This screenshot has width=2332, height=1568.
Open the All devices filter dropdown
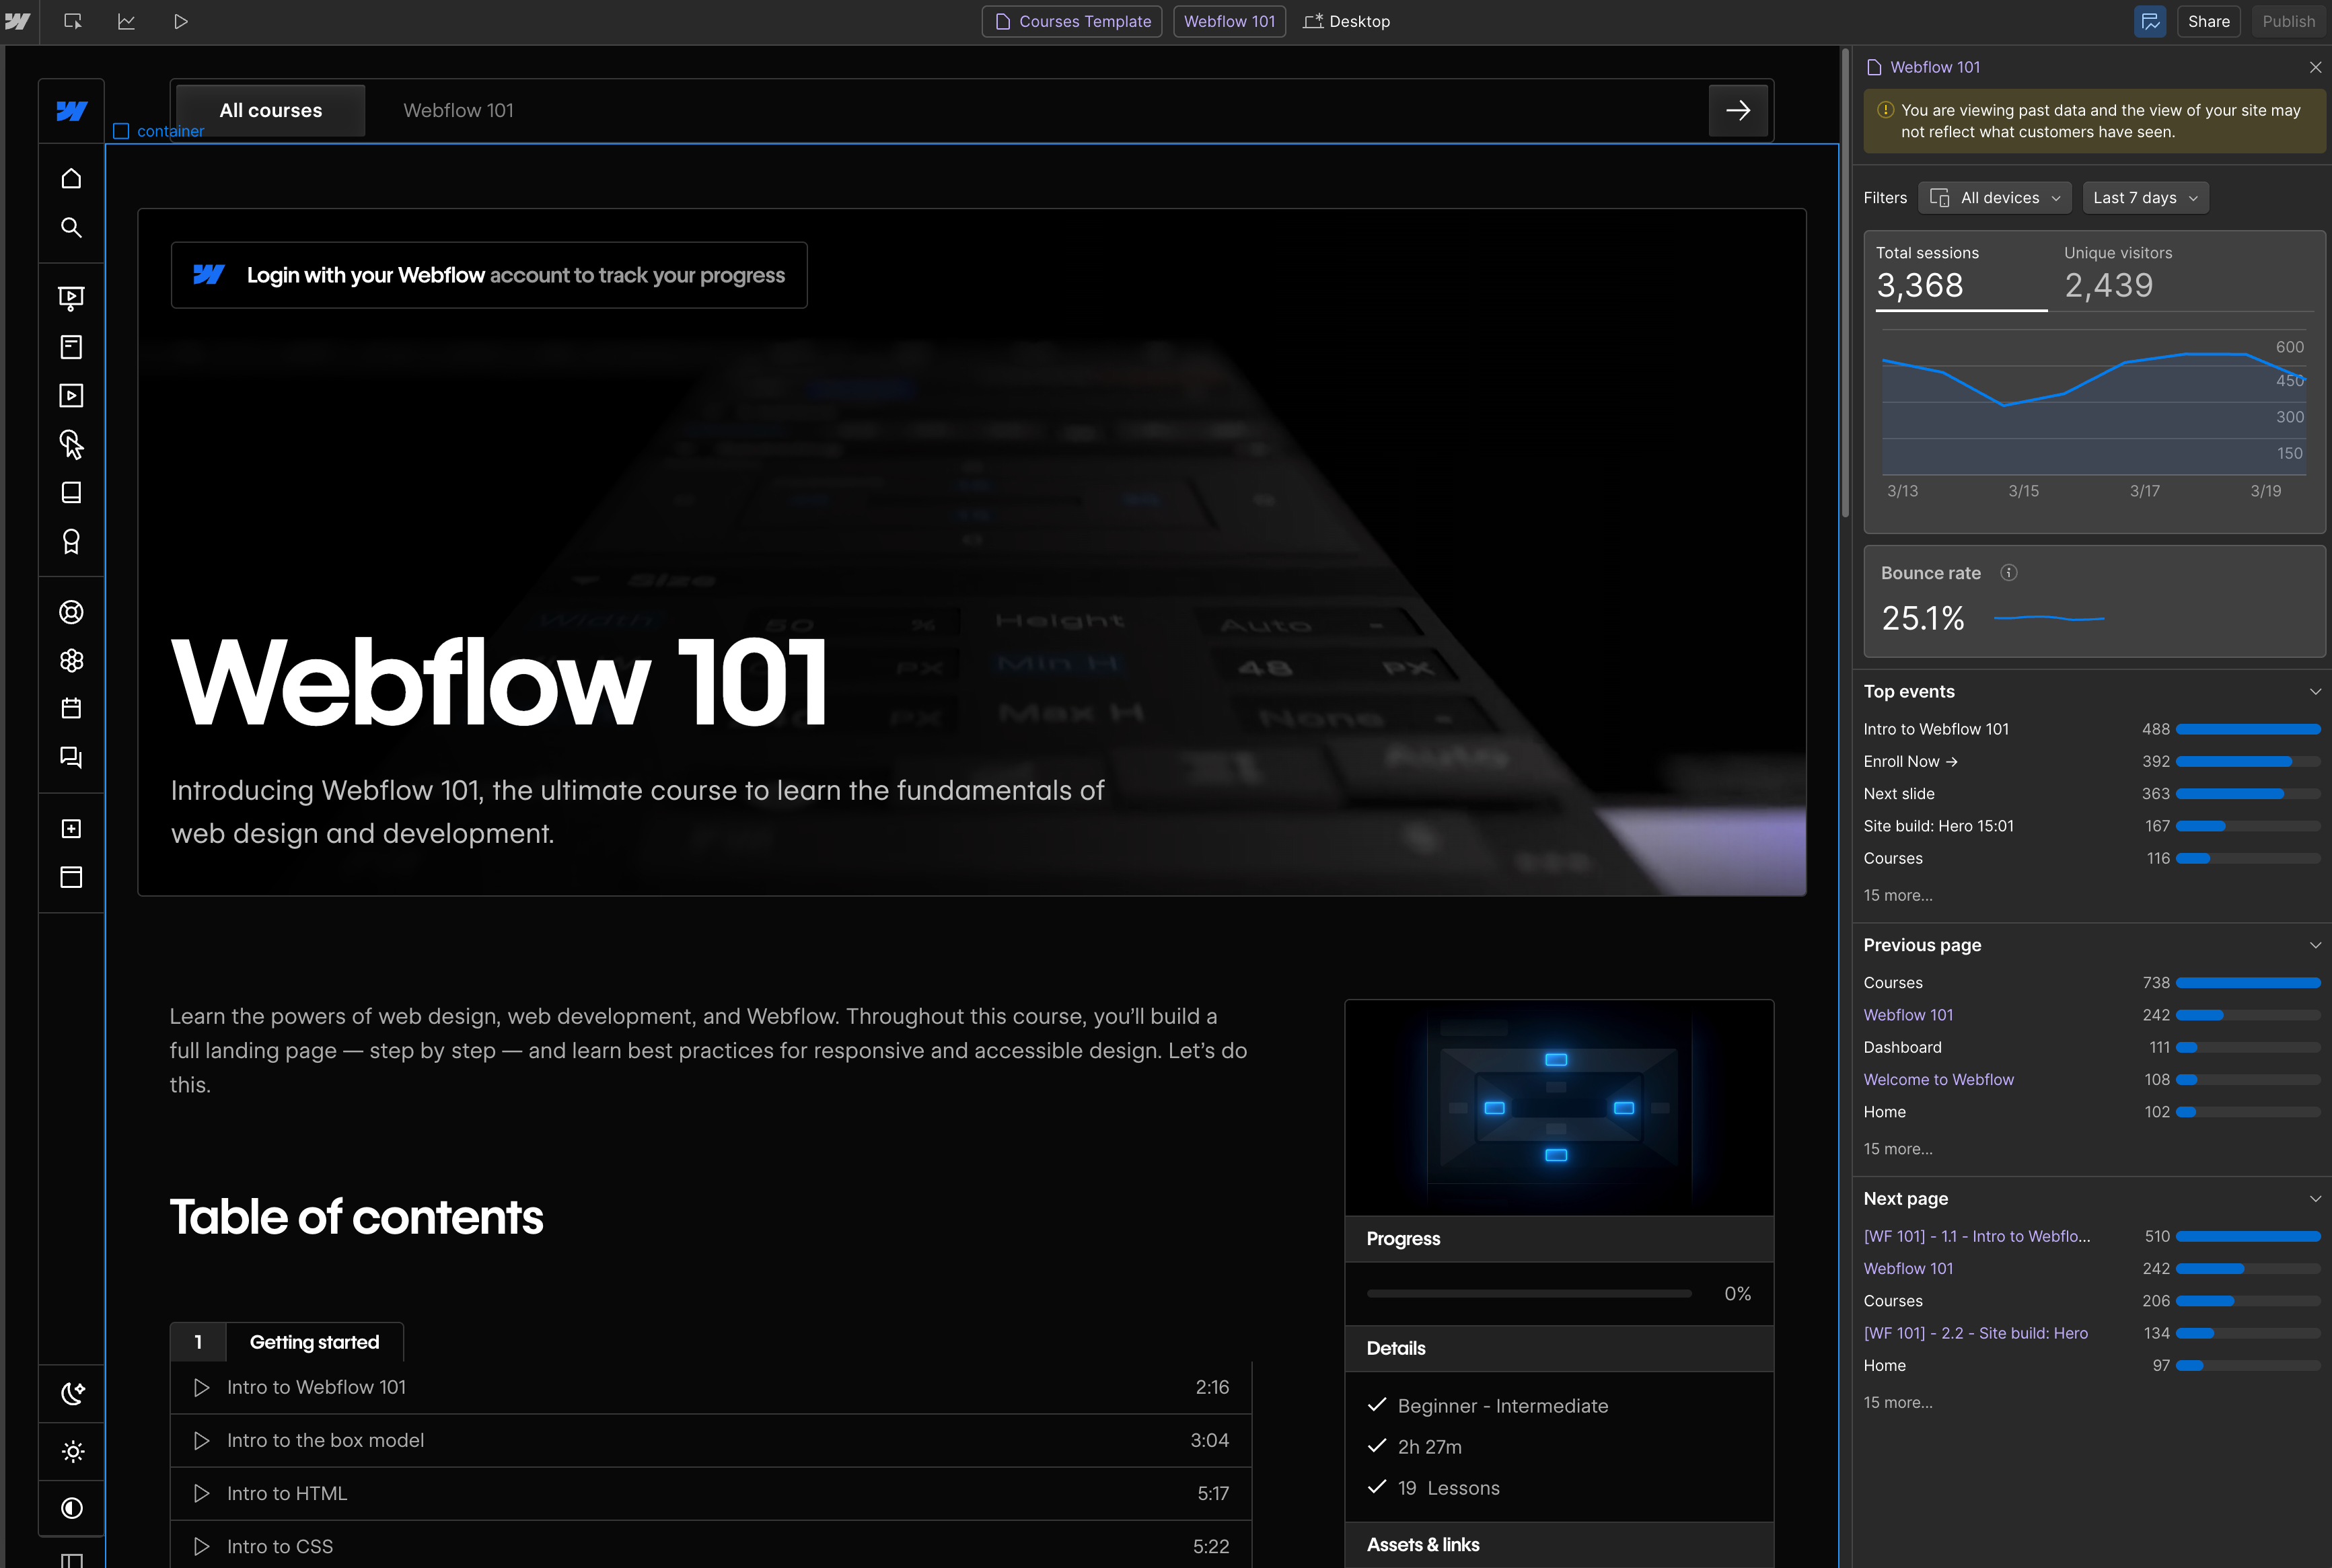coord(1995,198)
